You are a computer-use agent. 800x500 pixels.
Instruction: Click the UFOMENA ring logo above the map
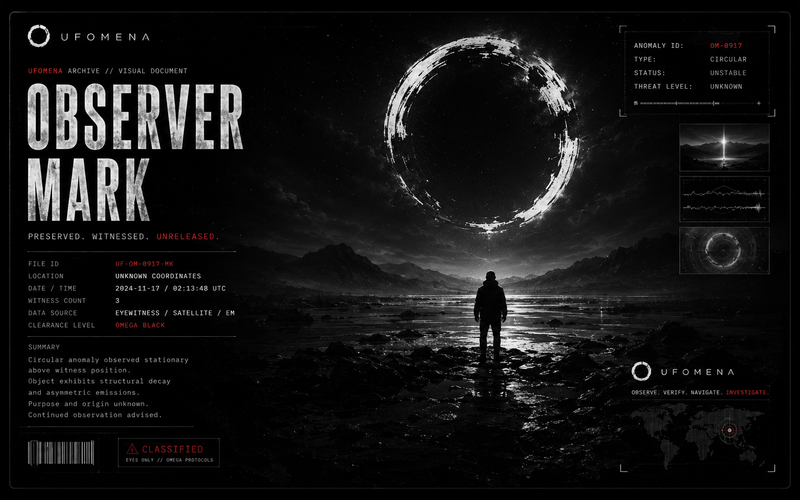(641, 371)
